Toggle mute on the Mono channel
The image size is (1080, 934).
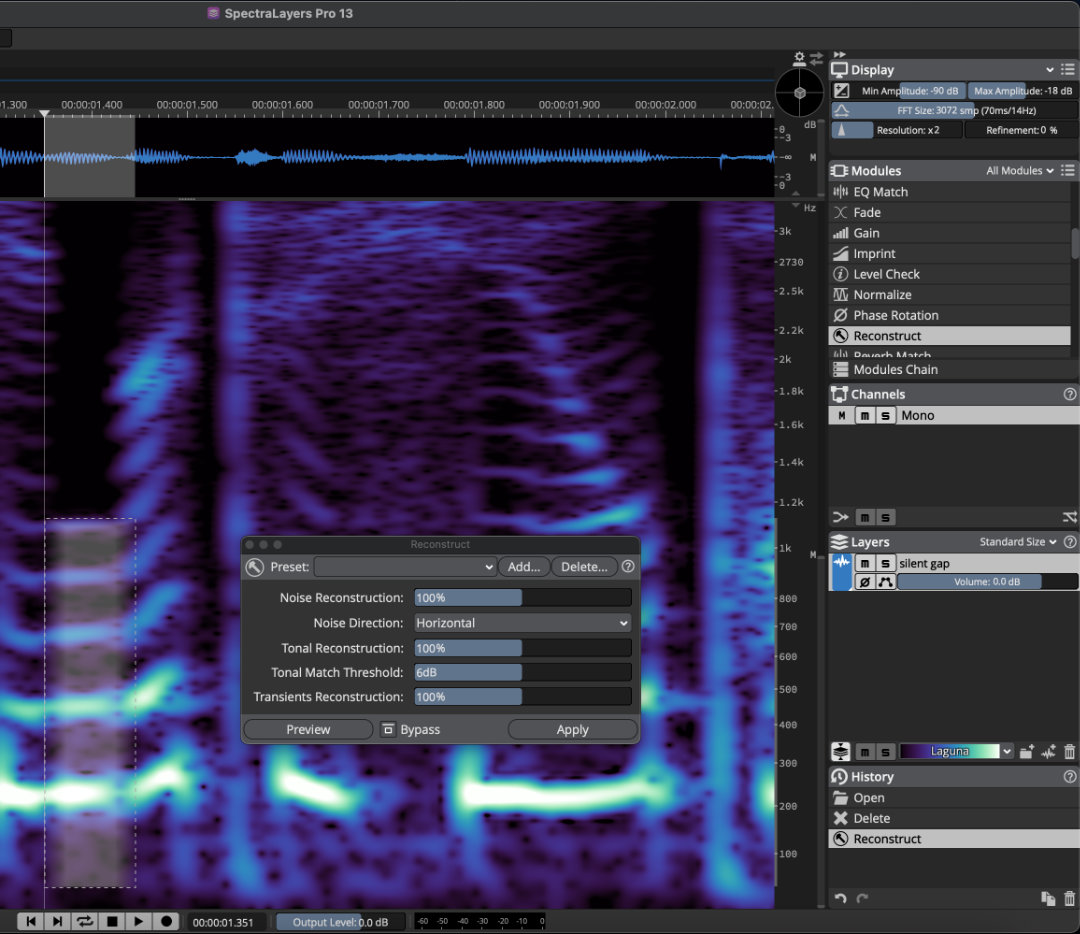click(x=864, y=415)
